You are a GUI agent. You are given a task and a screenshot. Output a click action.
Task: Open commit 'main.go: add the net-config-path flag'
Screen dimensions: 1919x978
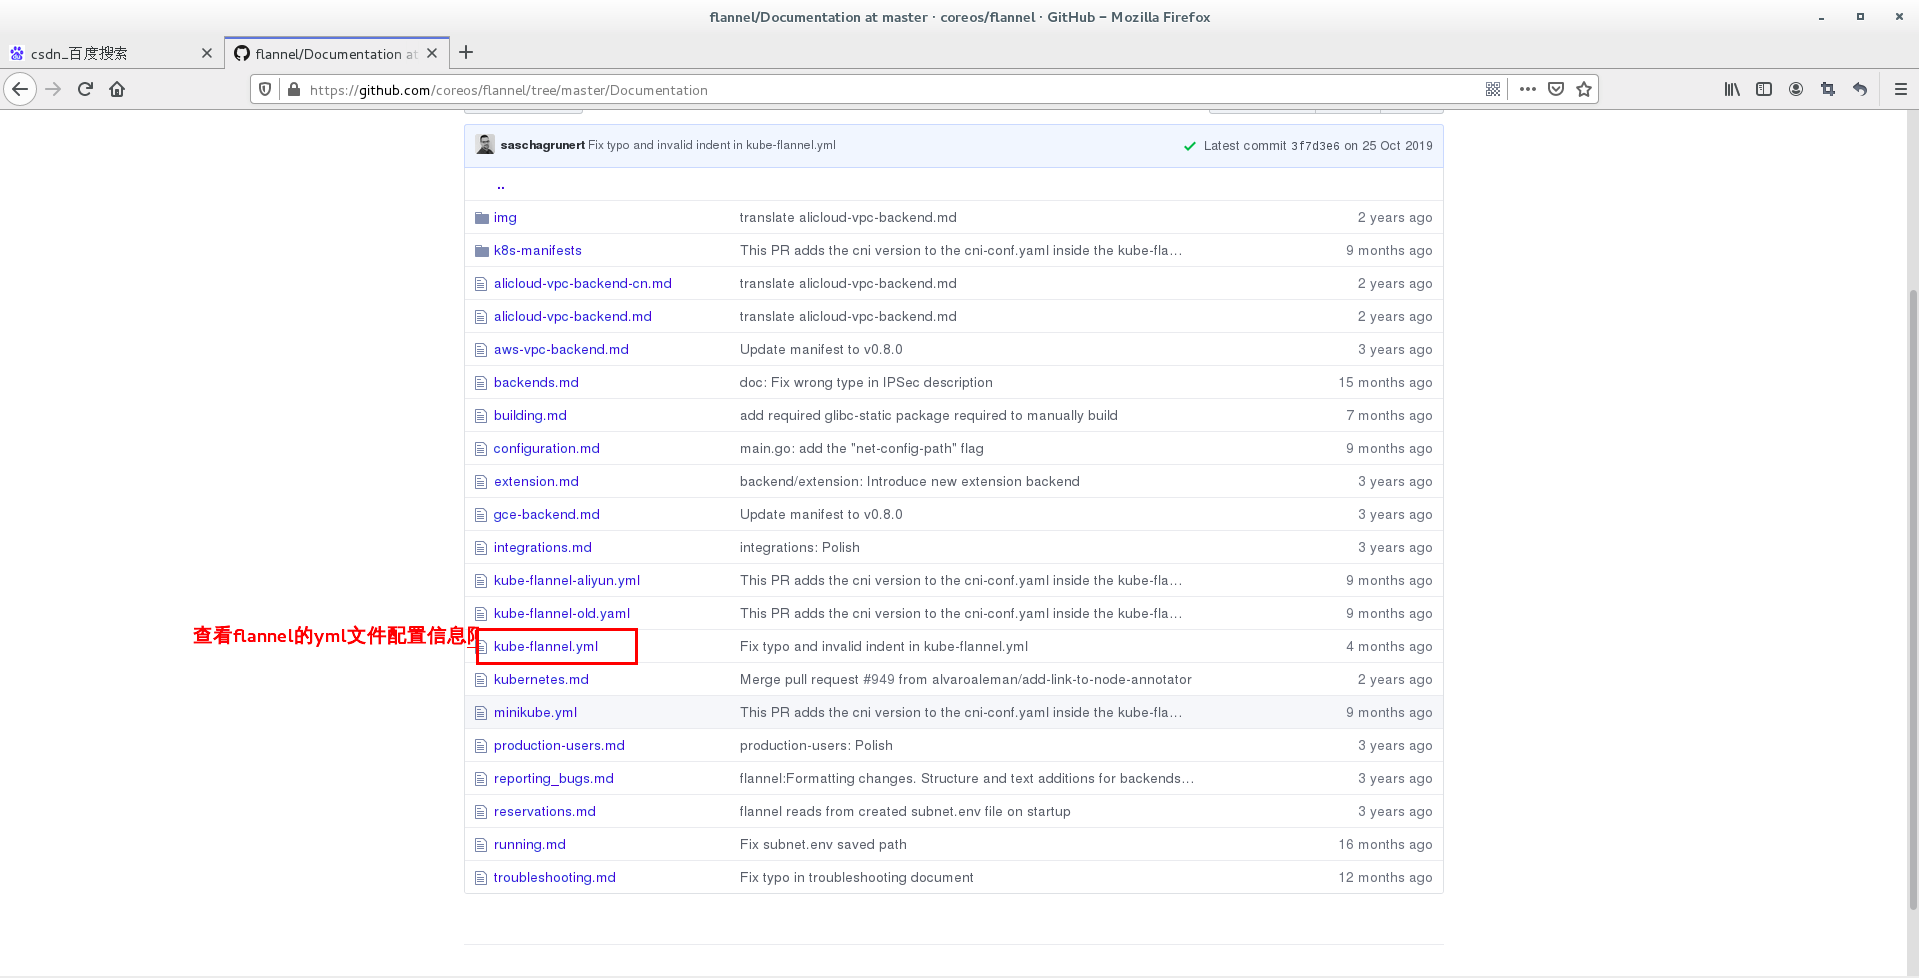pyautogui.click(x=861, y=448)
